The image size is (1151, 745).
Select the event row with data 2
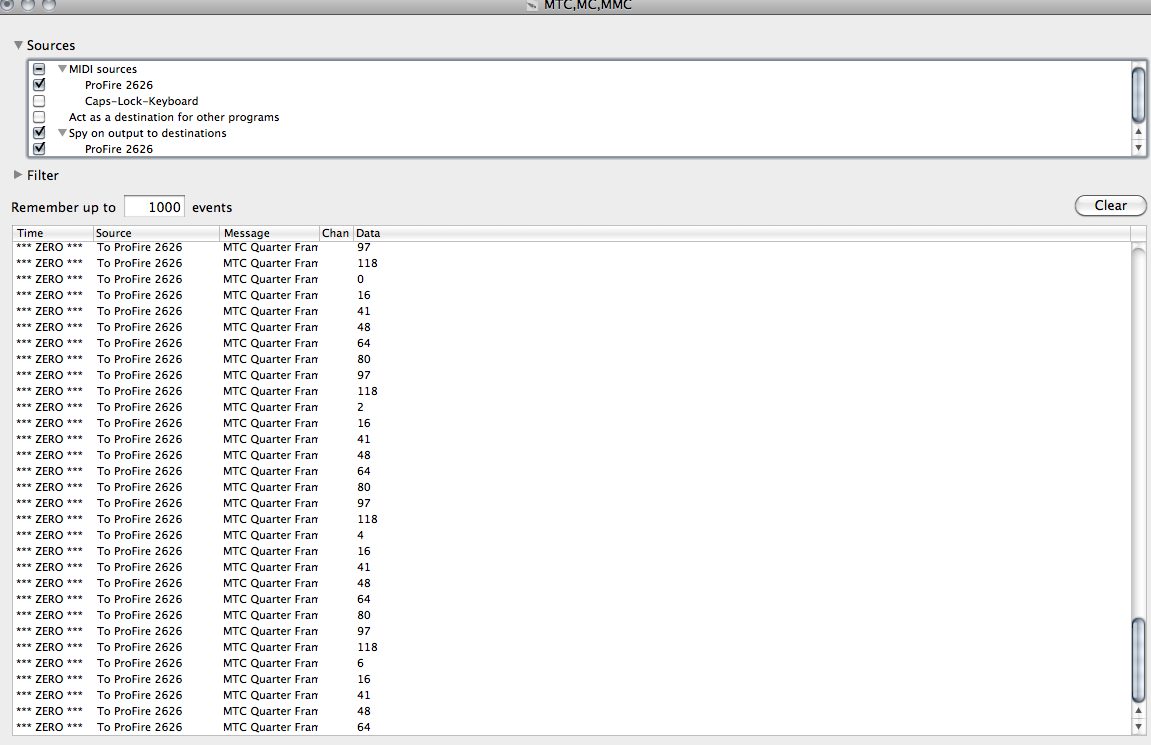tap(572, 407)
